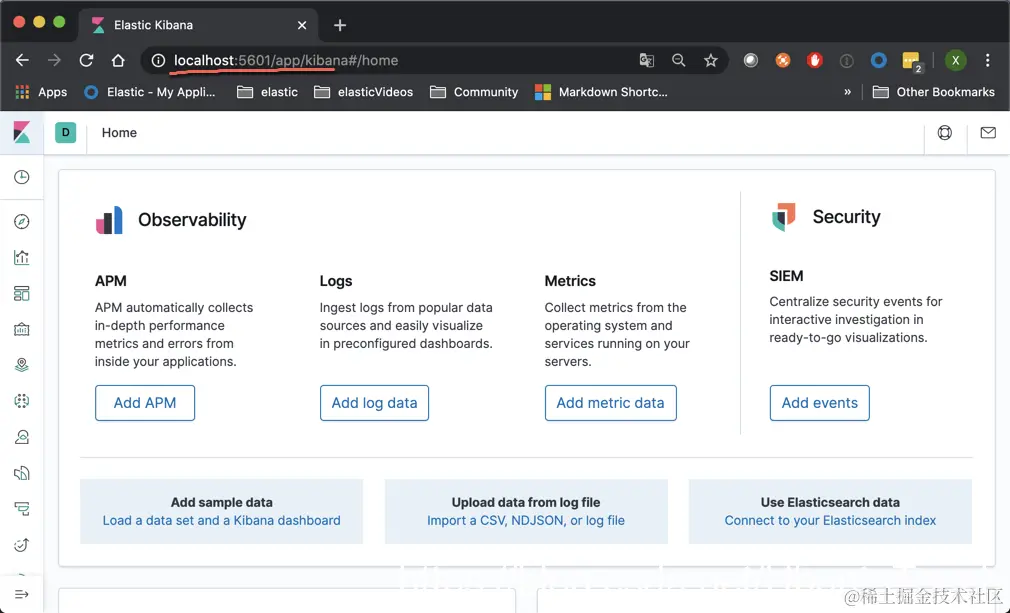Open the green X profile avatar
This screenshot has height=613, width=1010.
click(x=955, y=61)
